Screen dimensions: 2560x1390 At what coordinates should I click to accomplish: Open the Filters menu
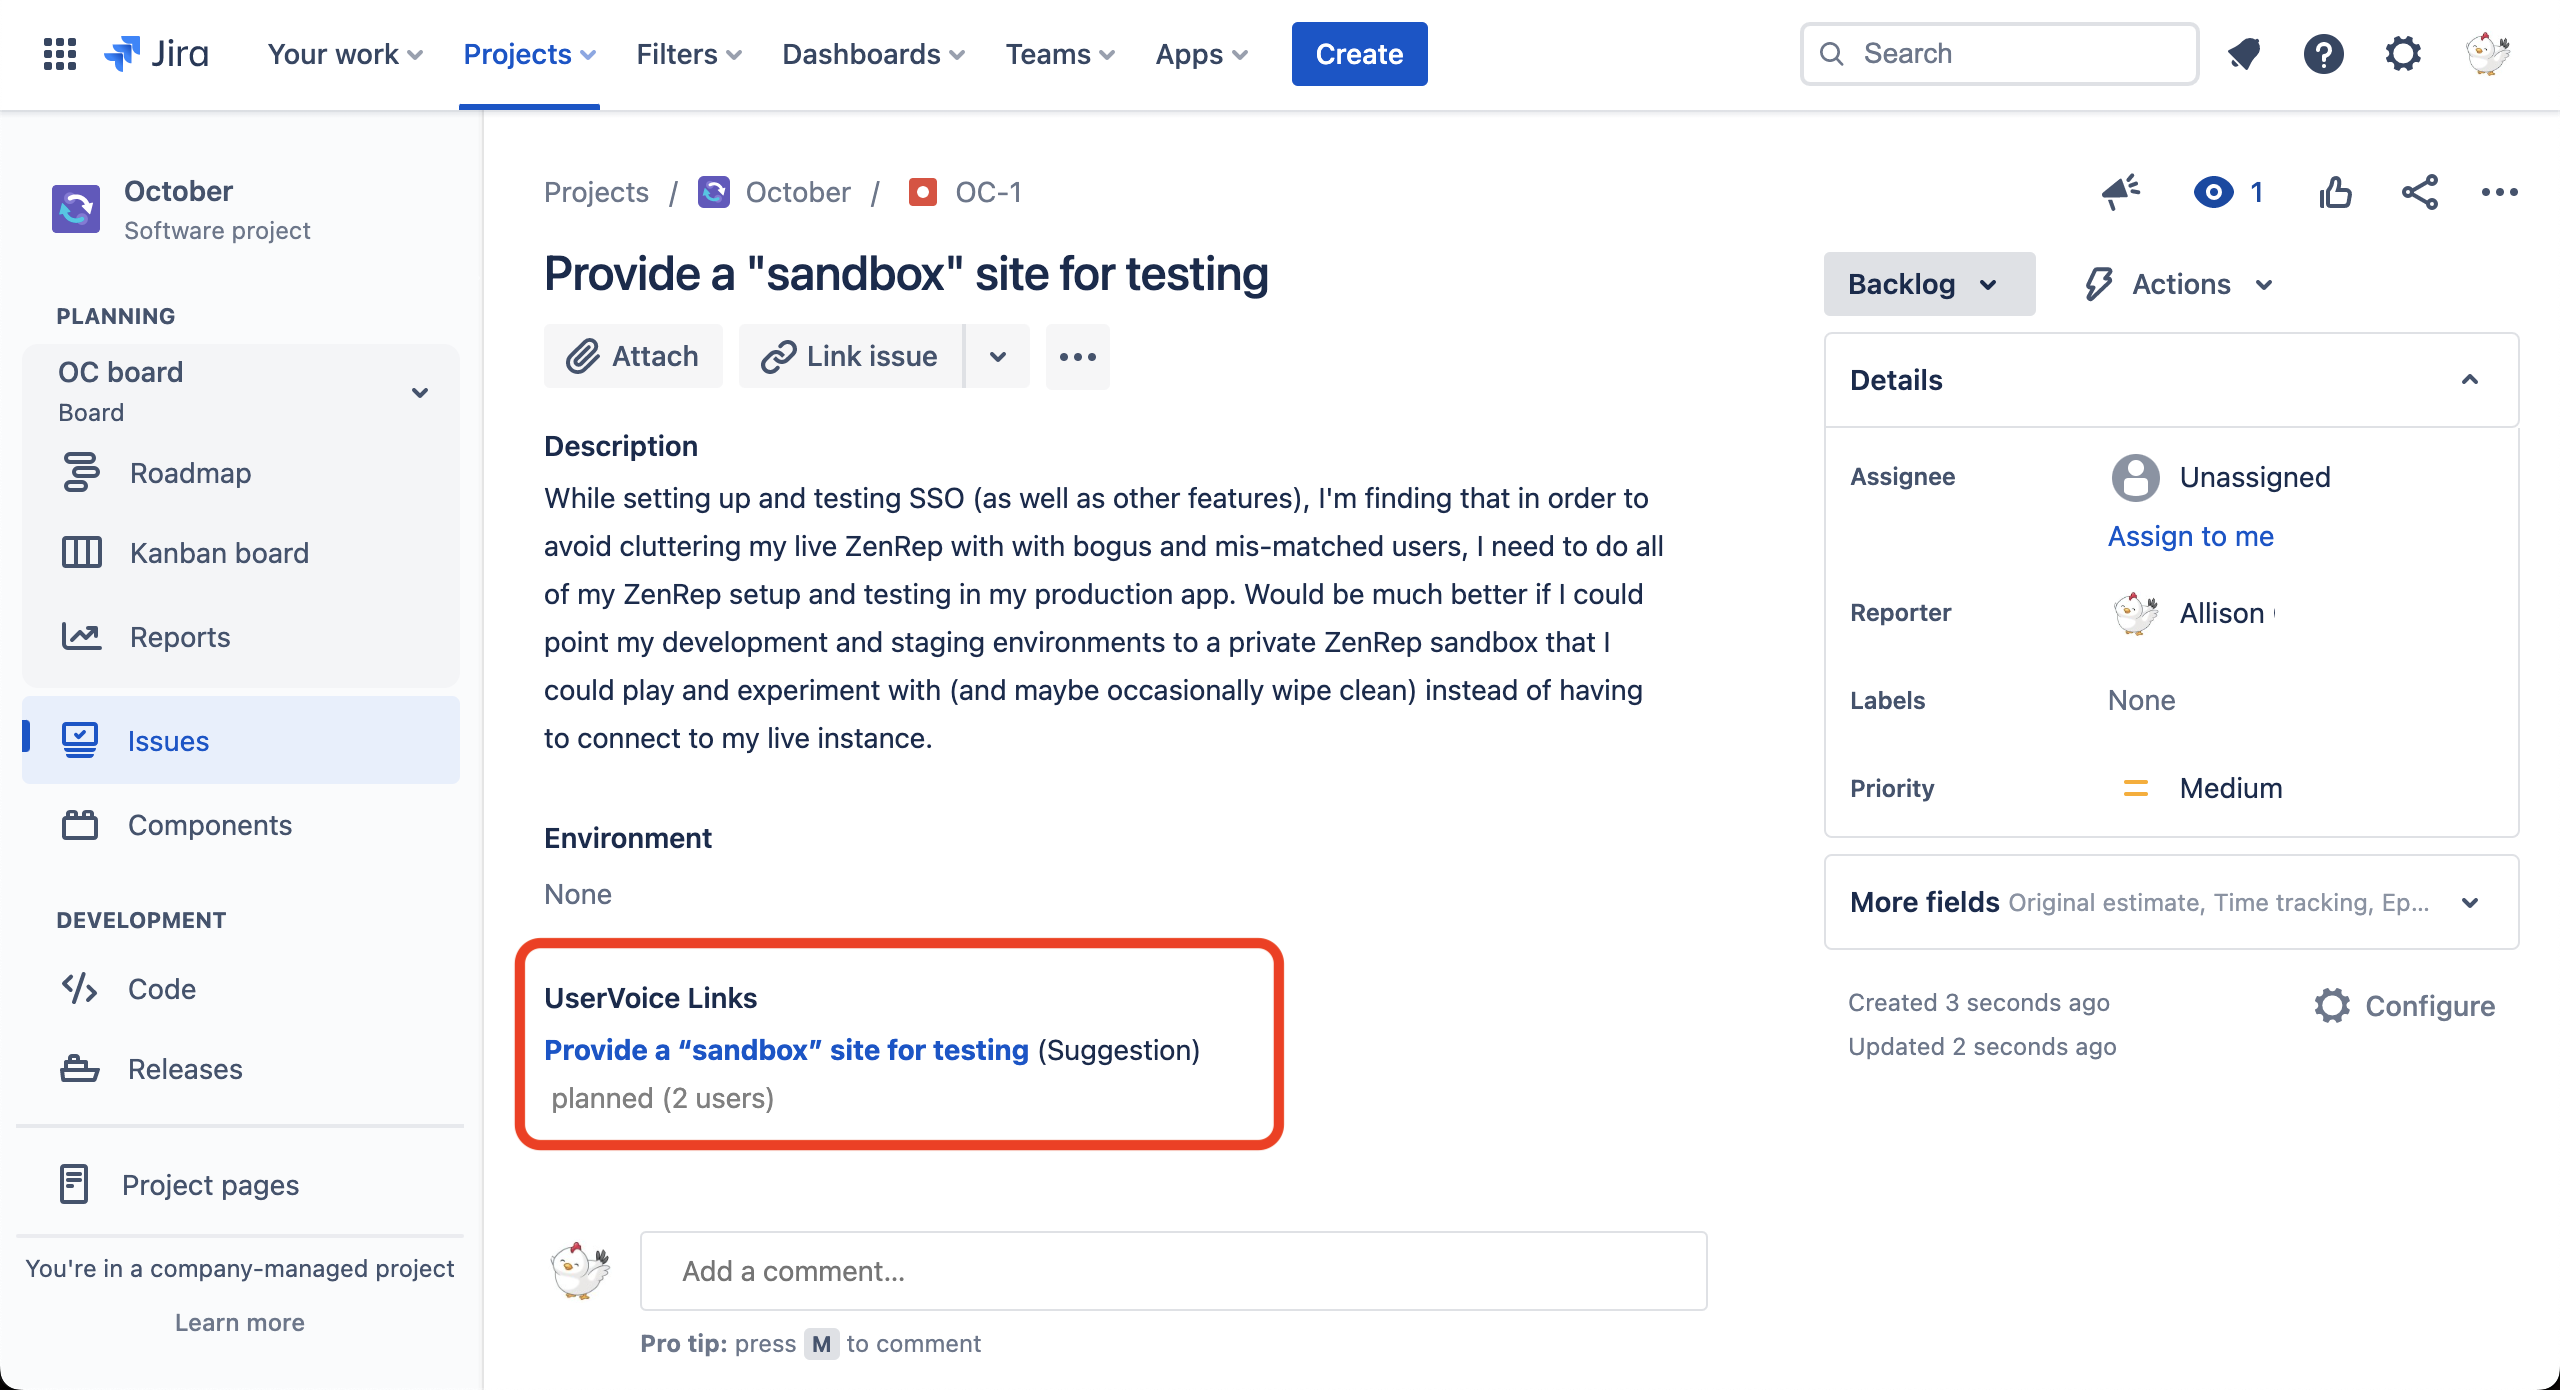click(689, 54)
